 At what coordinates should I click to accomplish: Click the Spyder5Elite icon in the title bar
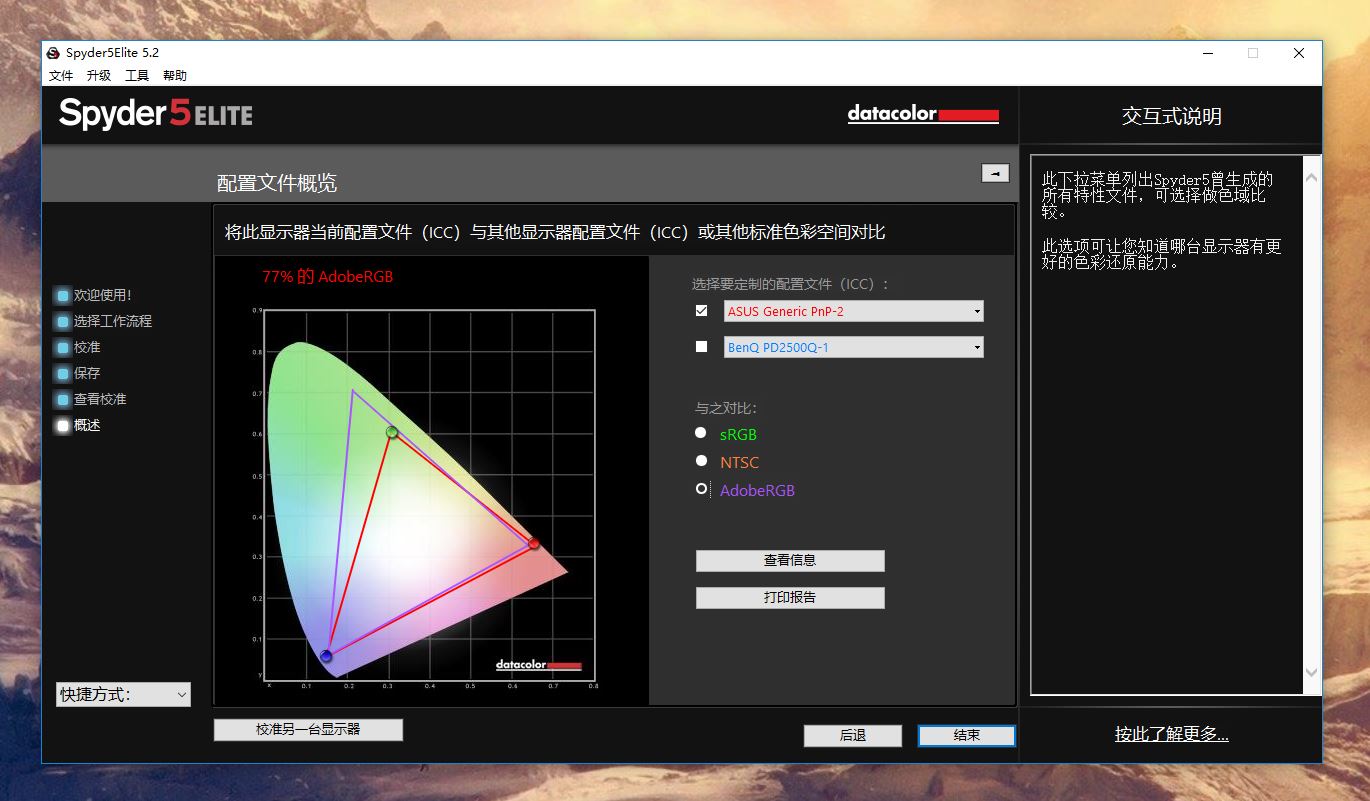52,52
